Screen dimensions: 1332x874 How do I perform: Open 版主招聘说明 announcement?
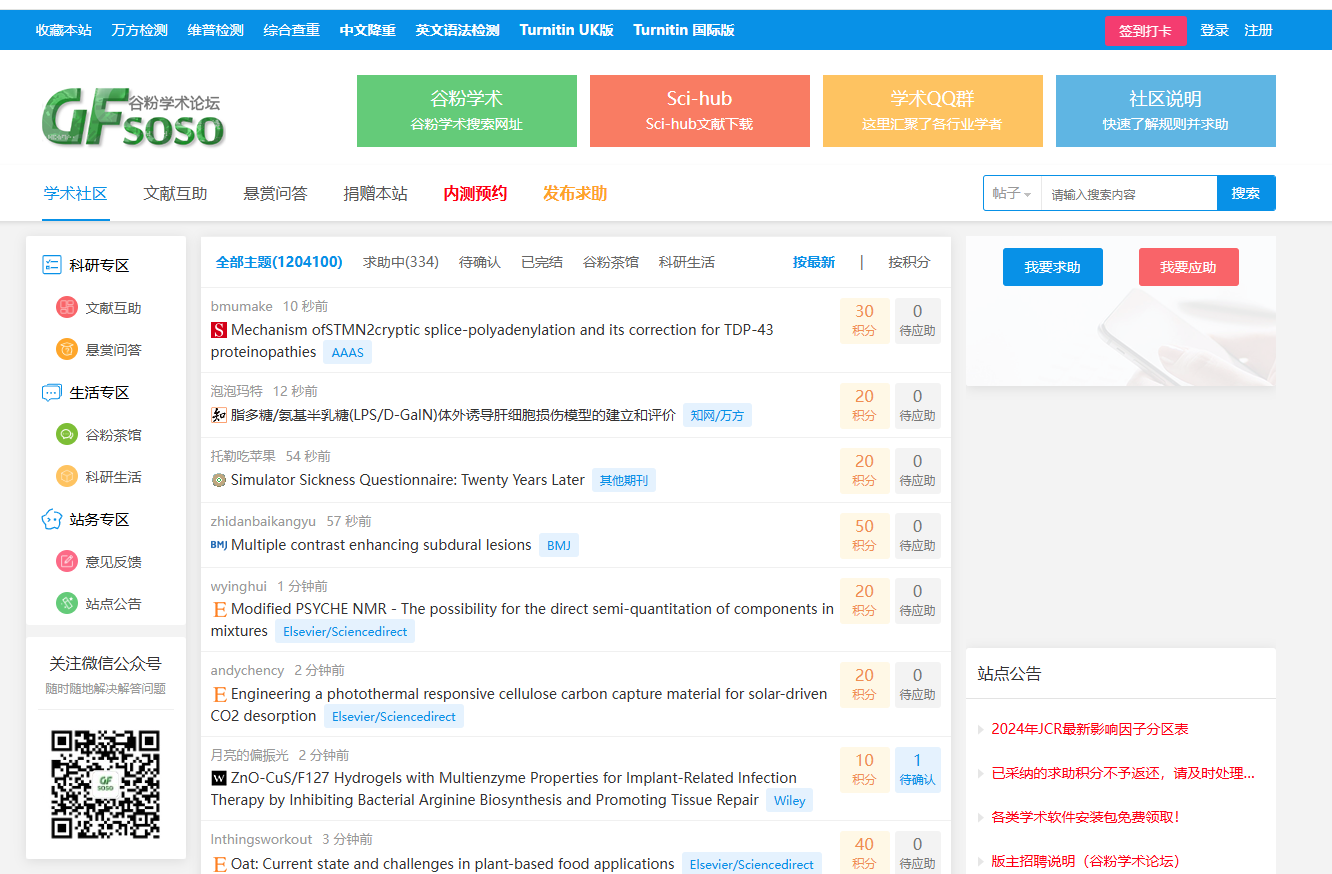1086,861
